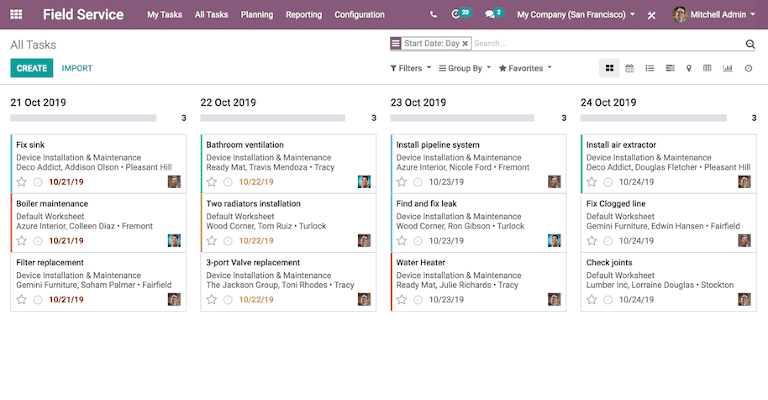768x400 pixels.
Task: Star the Check joints task
Action: click(x=592, y=300)
